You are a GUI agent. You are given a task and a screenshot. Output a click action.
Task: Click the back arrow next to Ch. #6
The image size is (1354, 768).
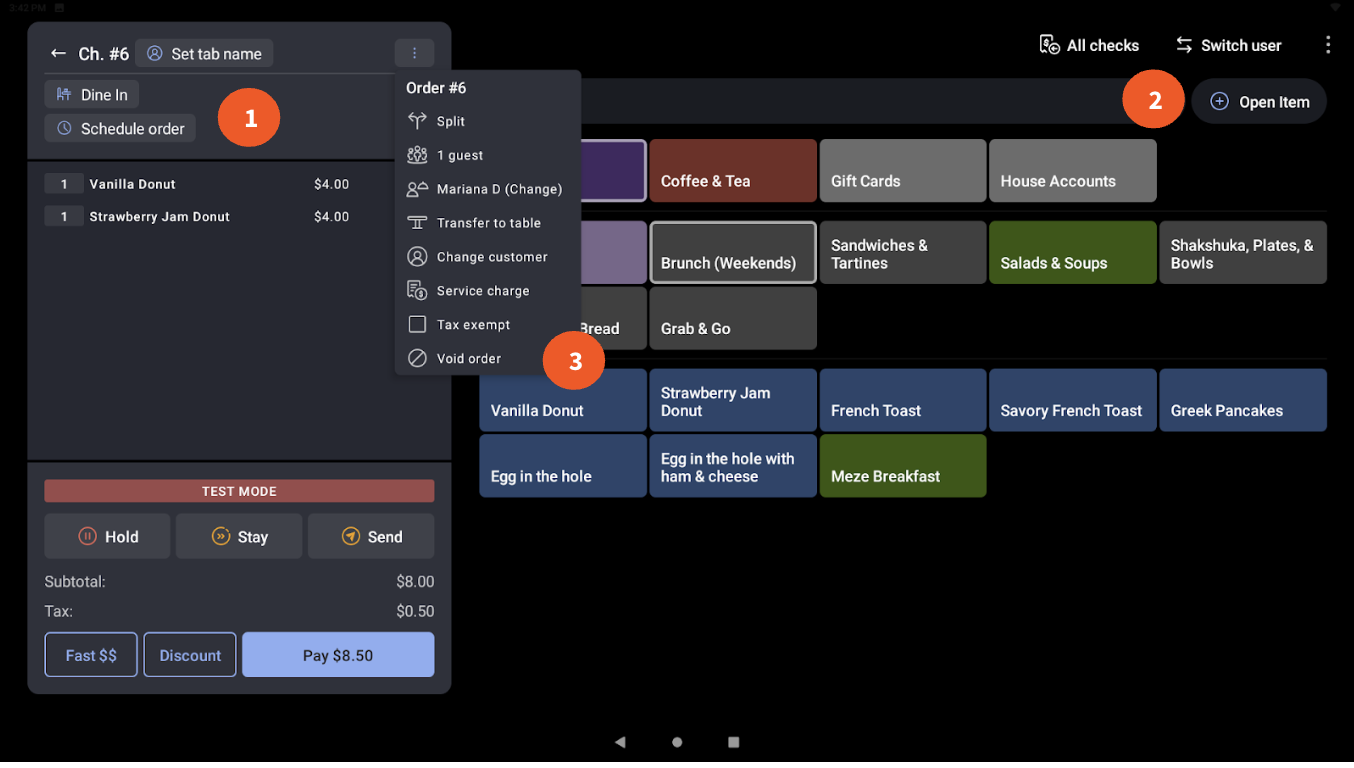pos(58,53)
